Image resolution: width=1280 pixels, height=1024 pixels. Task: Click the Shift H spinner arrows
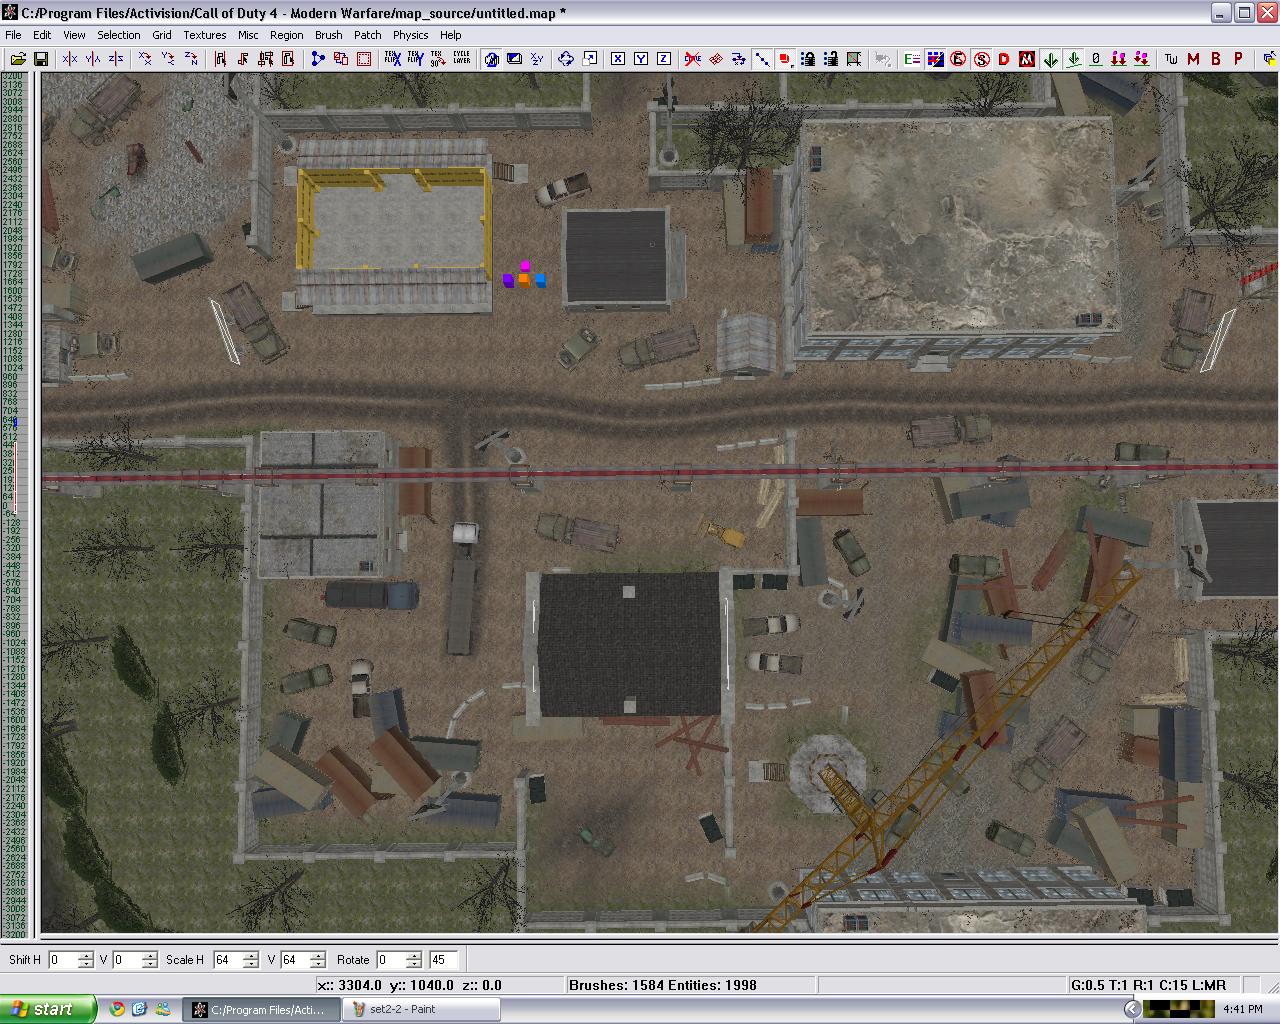(x=86, y=960)
